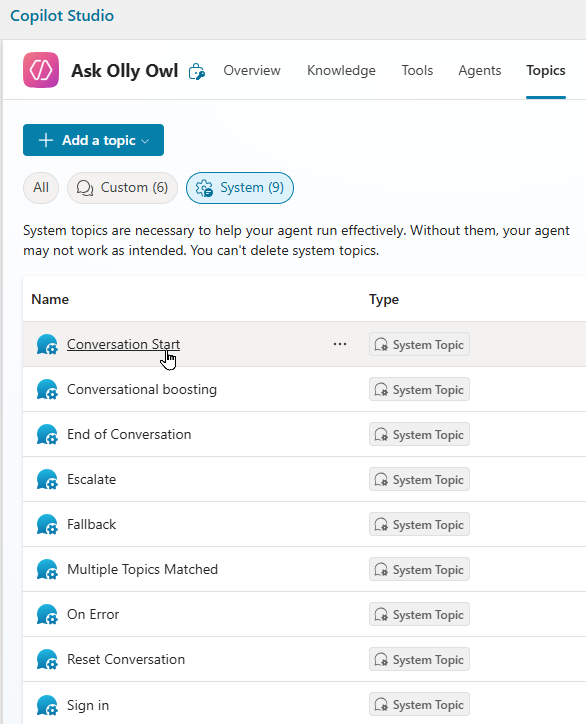The width and height of the screenshot is (586, 724).
Task: Switch to the Overview tab
Action: pos(252,71)
